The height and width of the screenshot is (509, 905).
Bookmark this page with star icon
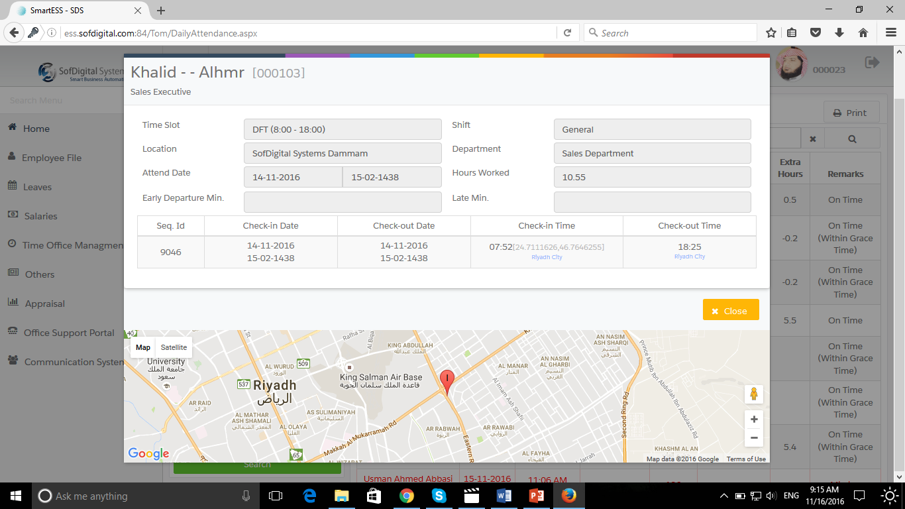771,33
